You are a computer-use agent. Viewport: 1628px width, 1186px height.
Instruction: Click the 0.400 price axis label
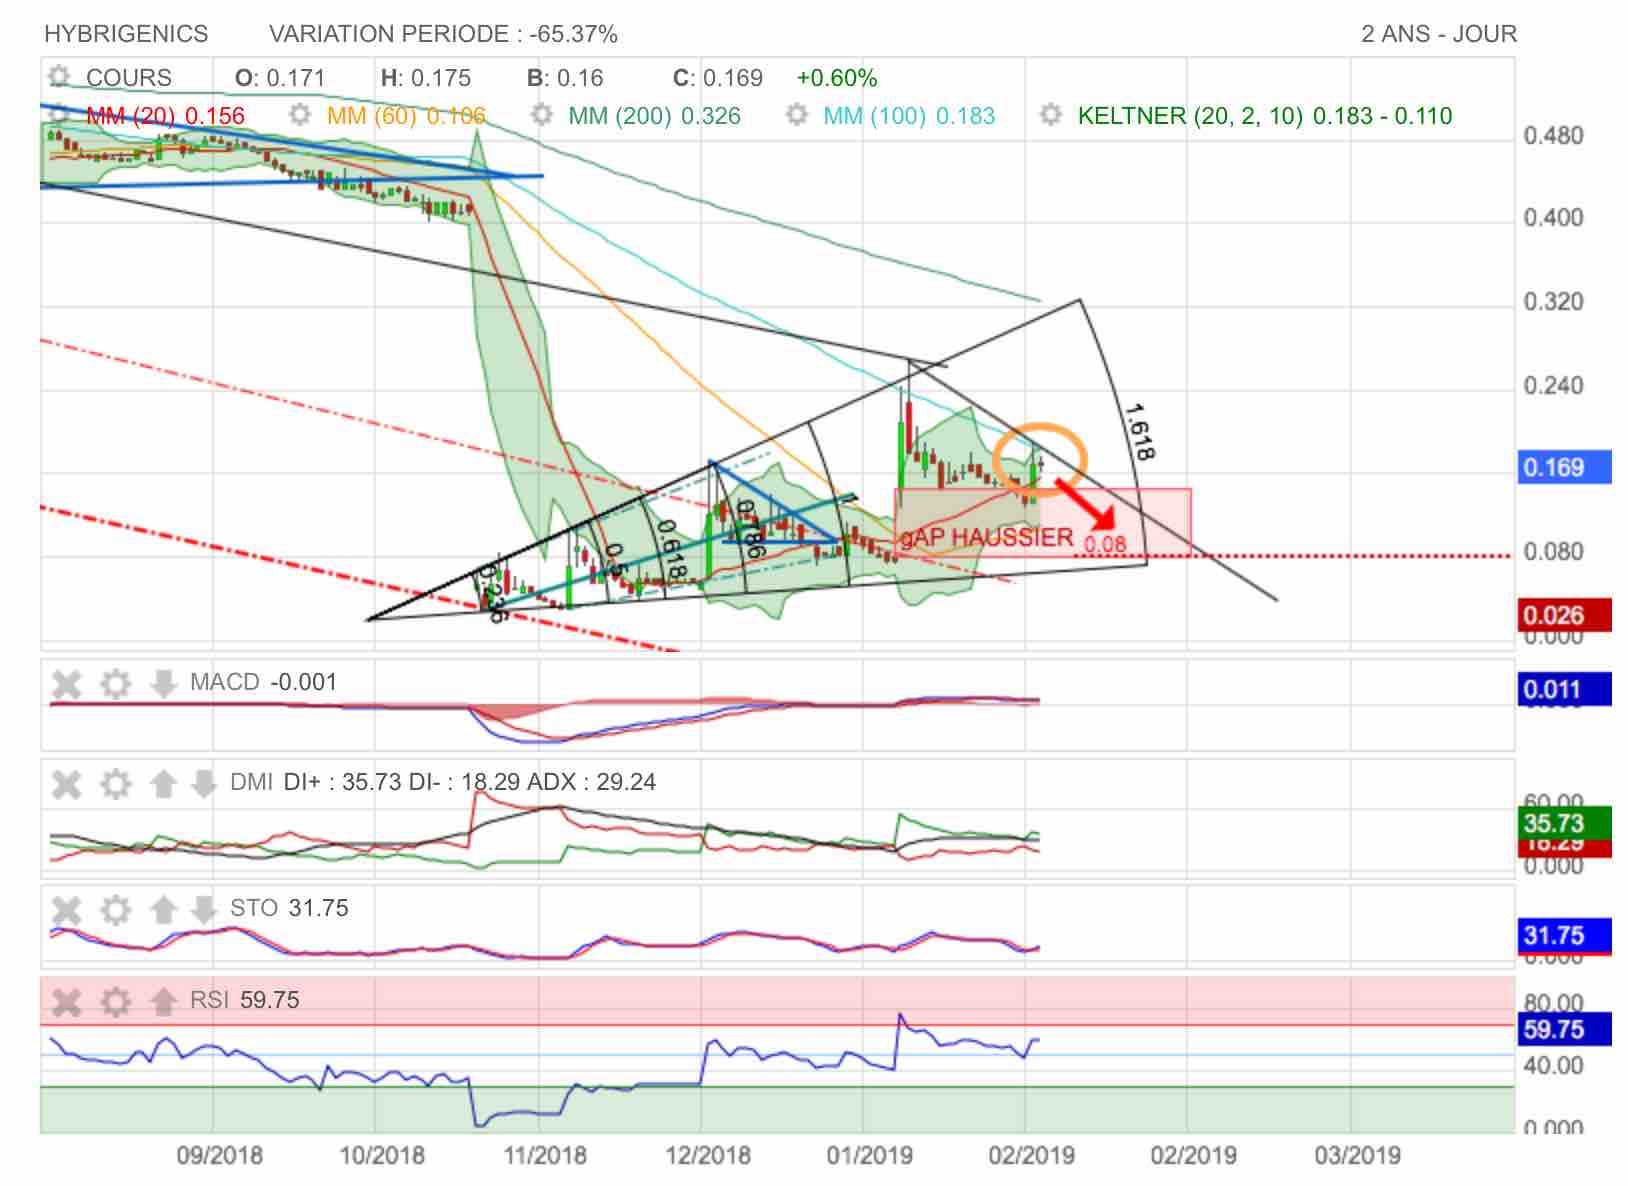pos(1553,218)
